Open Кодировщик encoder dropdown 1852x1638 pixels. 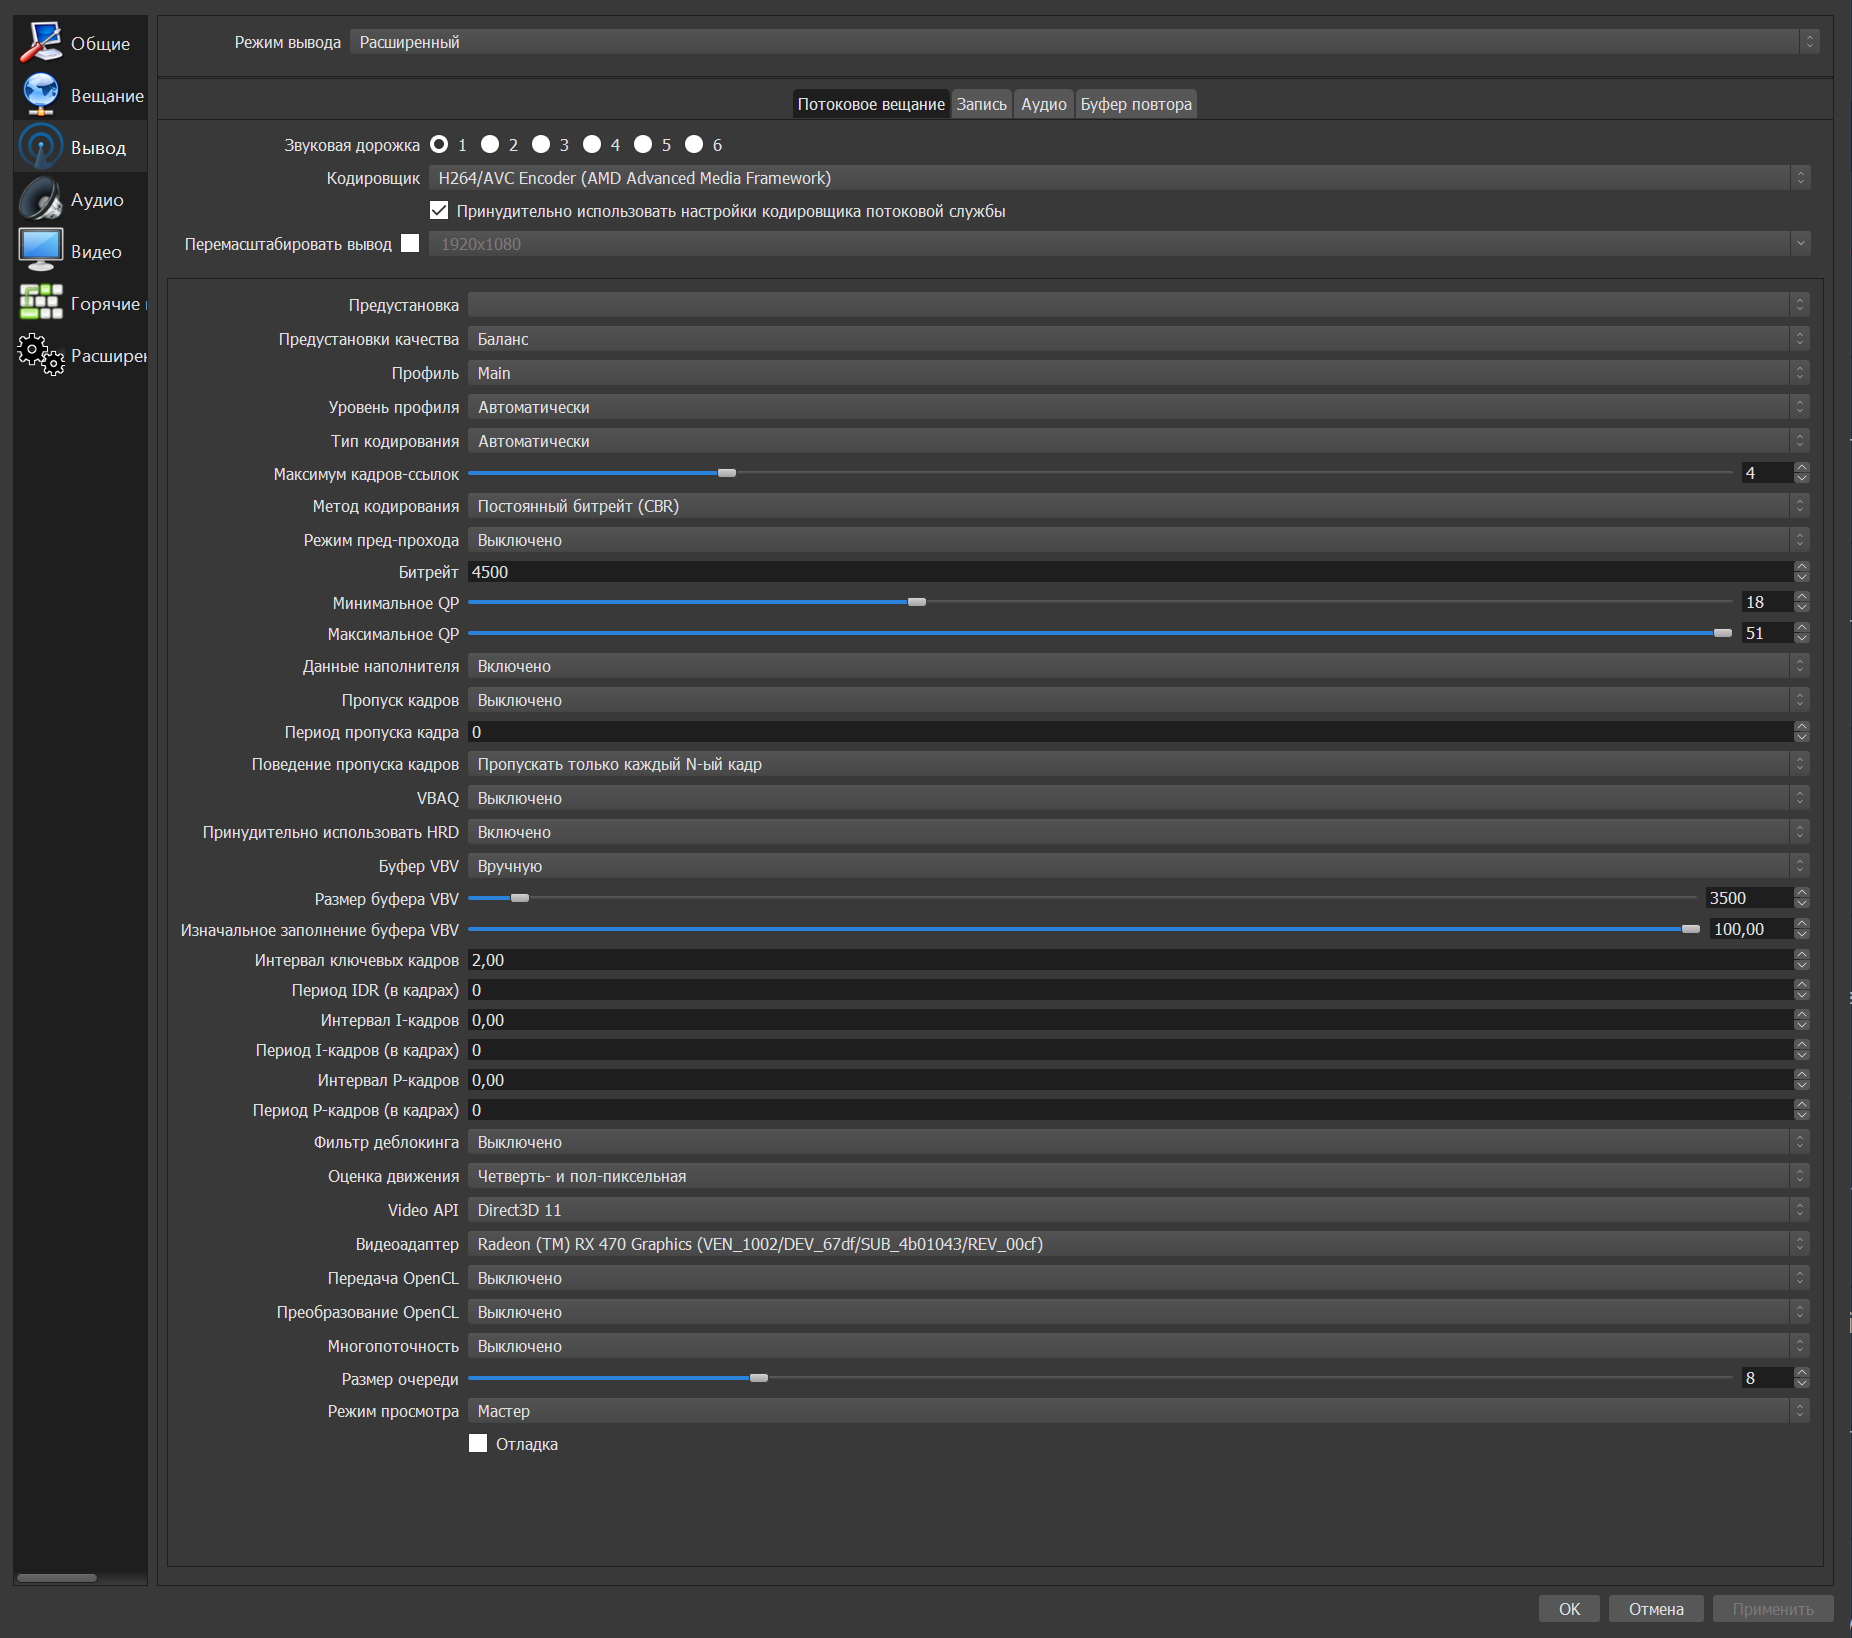pos(1119,178)
